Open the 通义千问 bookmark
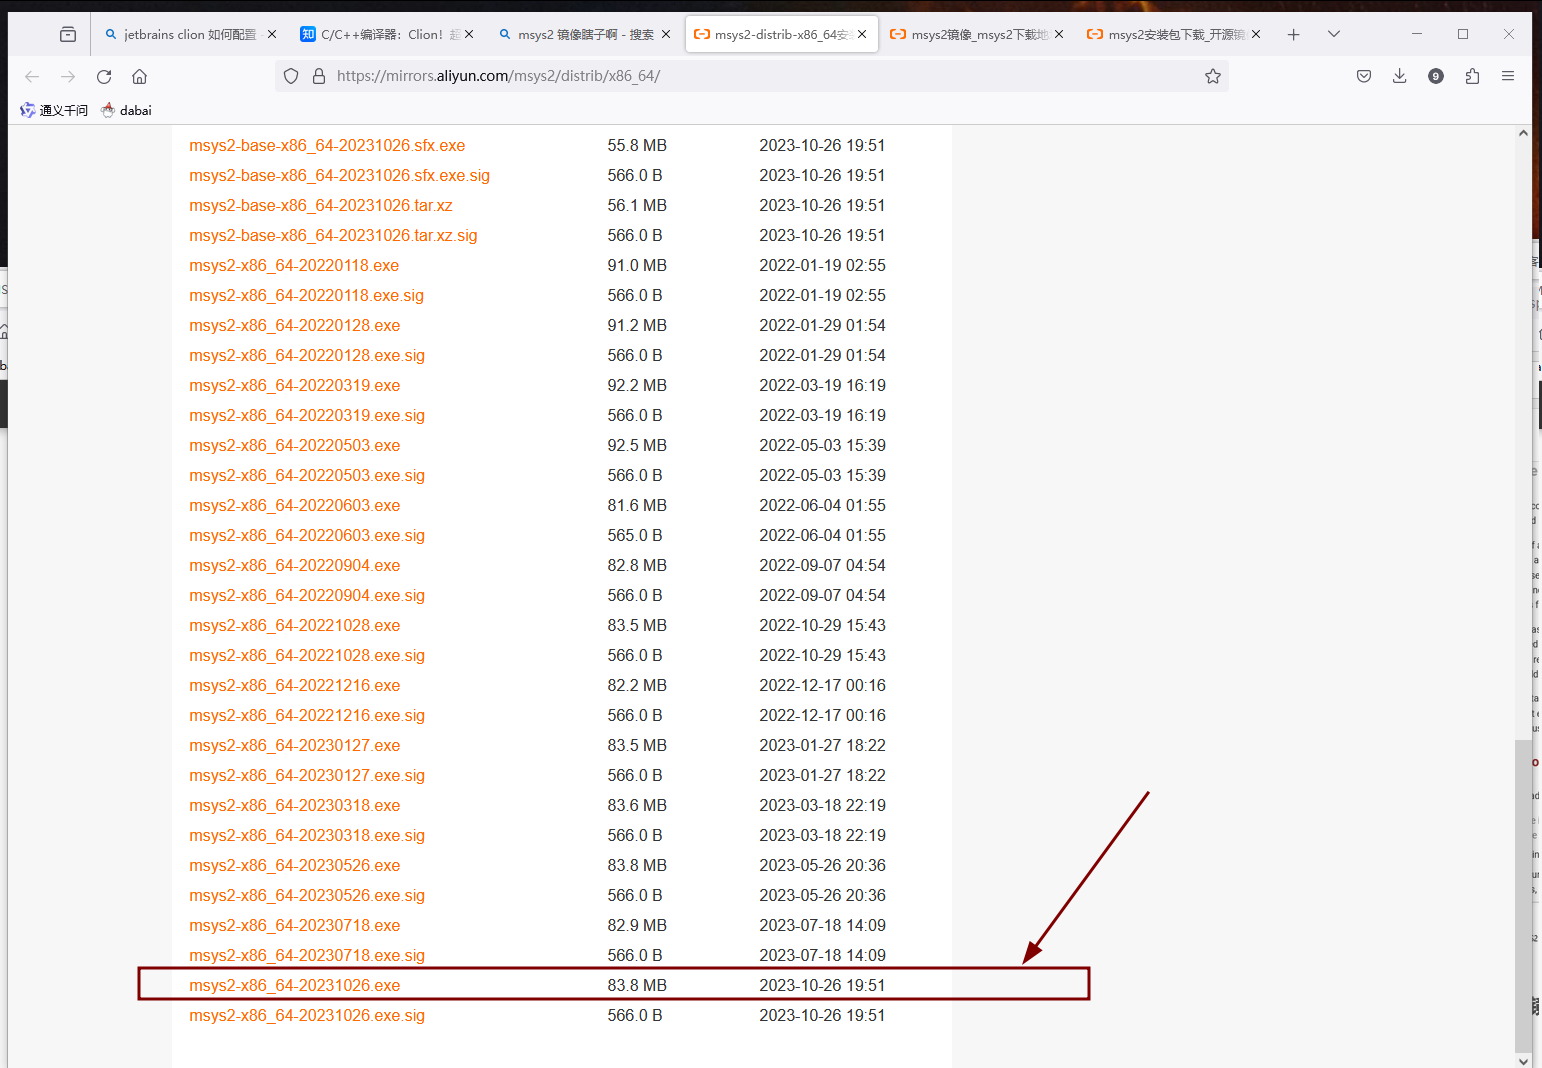Viewport: 1542px width, 1068px height. tap(53, 110)
